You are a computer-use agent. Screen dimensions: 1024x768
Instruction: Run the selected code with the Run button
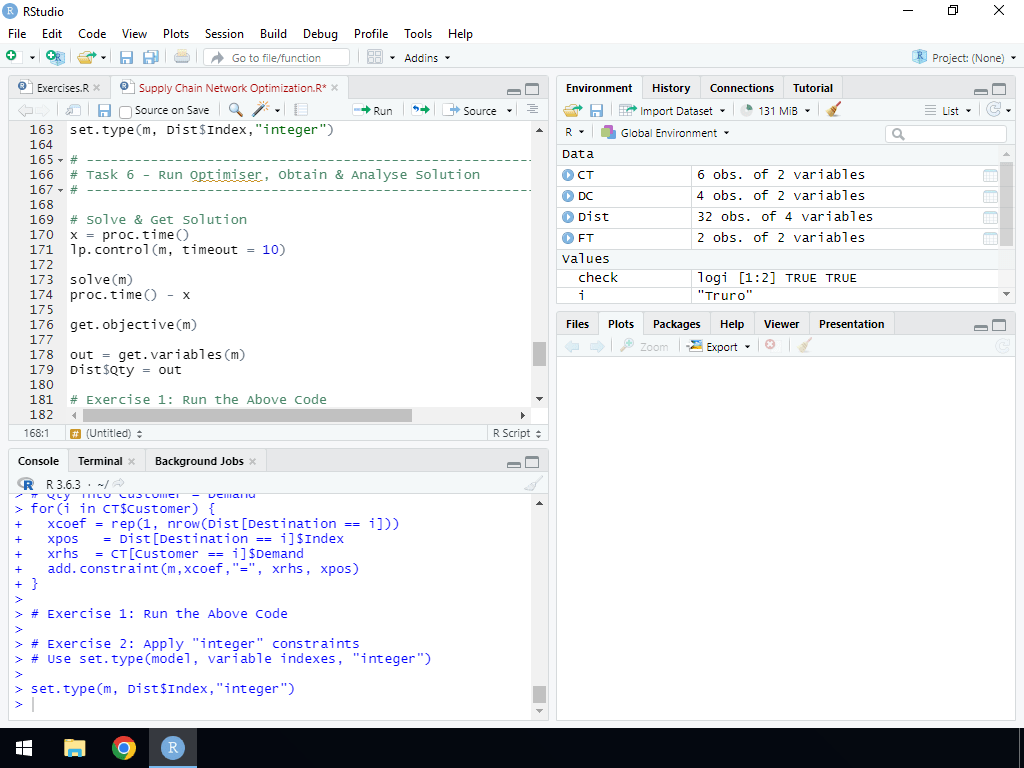click(x=374, y=110)
